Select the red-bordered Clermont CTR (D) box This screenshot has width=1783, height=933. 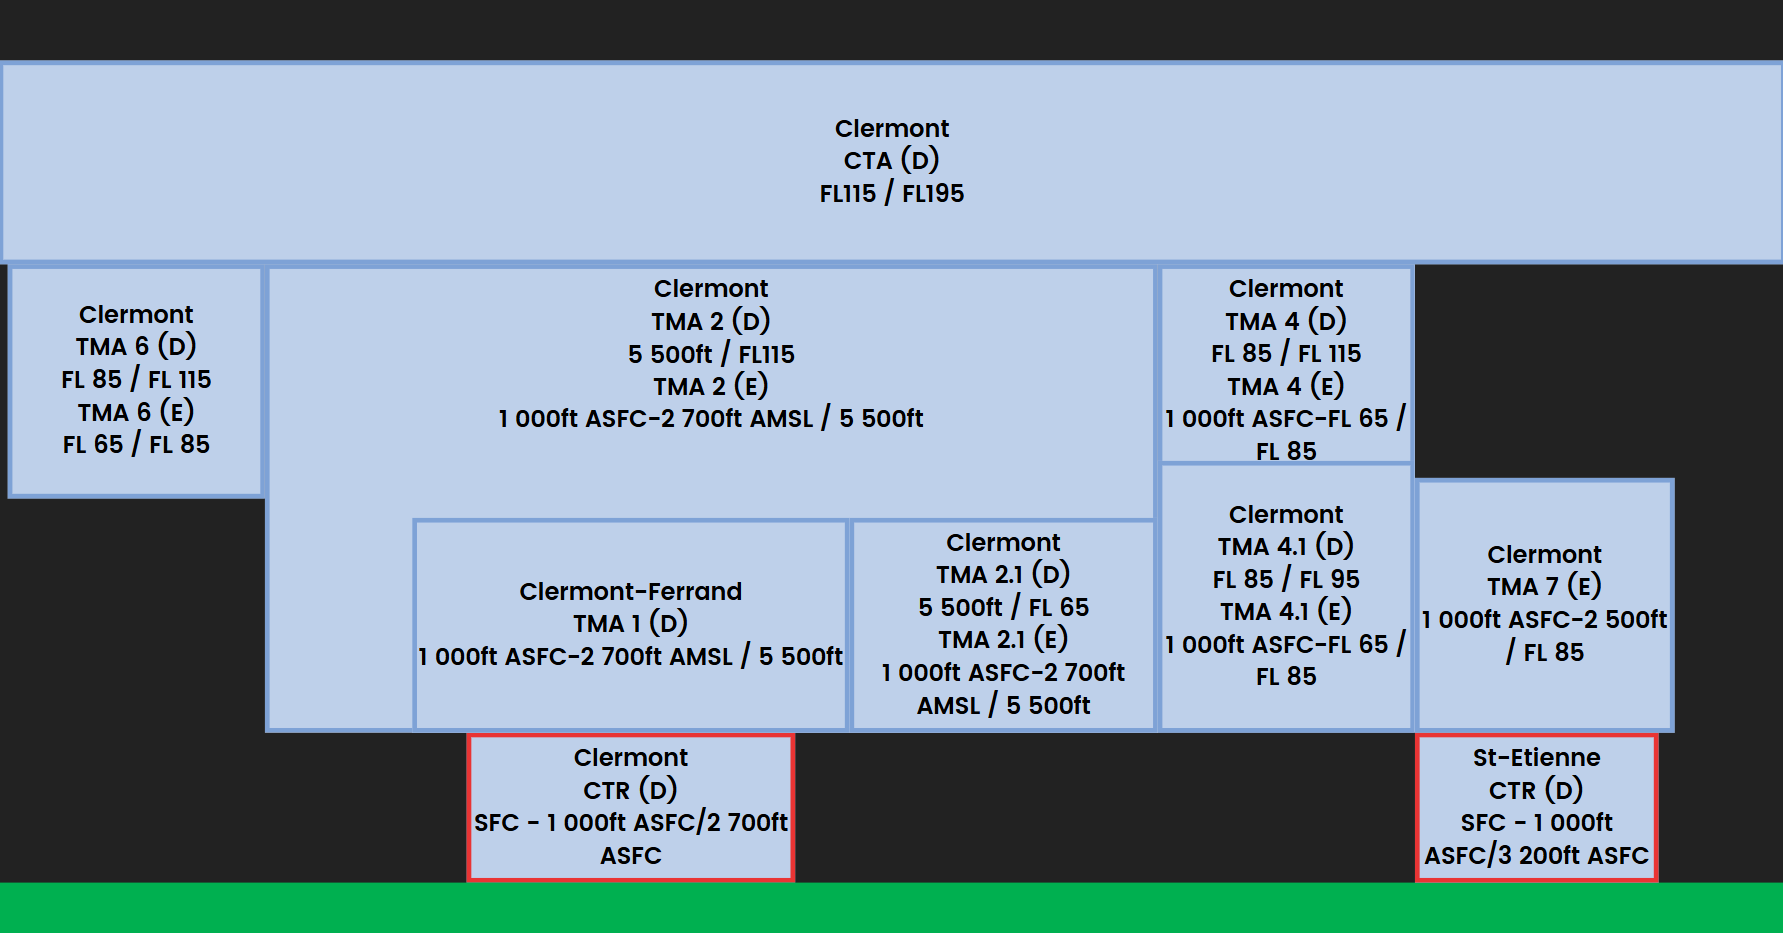[x=631, y=808]
